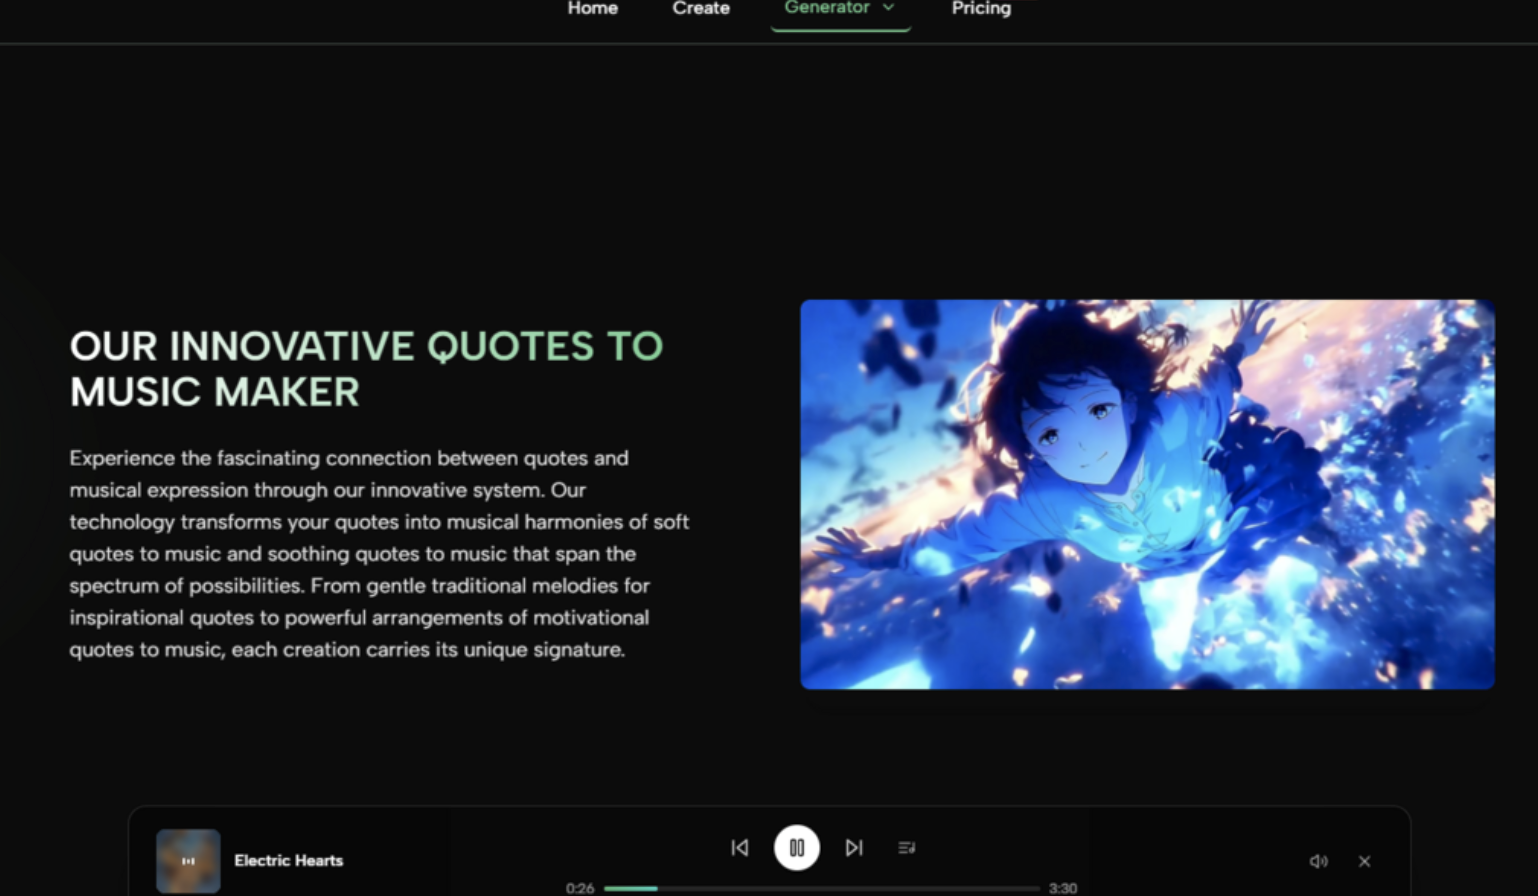Click the 'Quotes to Music Maker' heading

(x=366, y=369)
